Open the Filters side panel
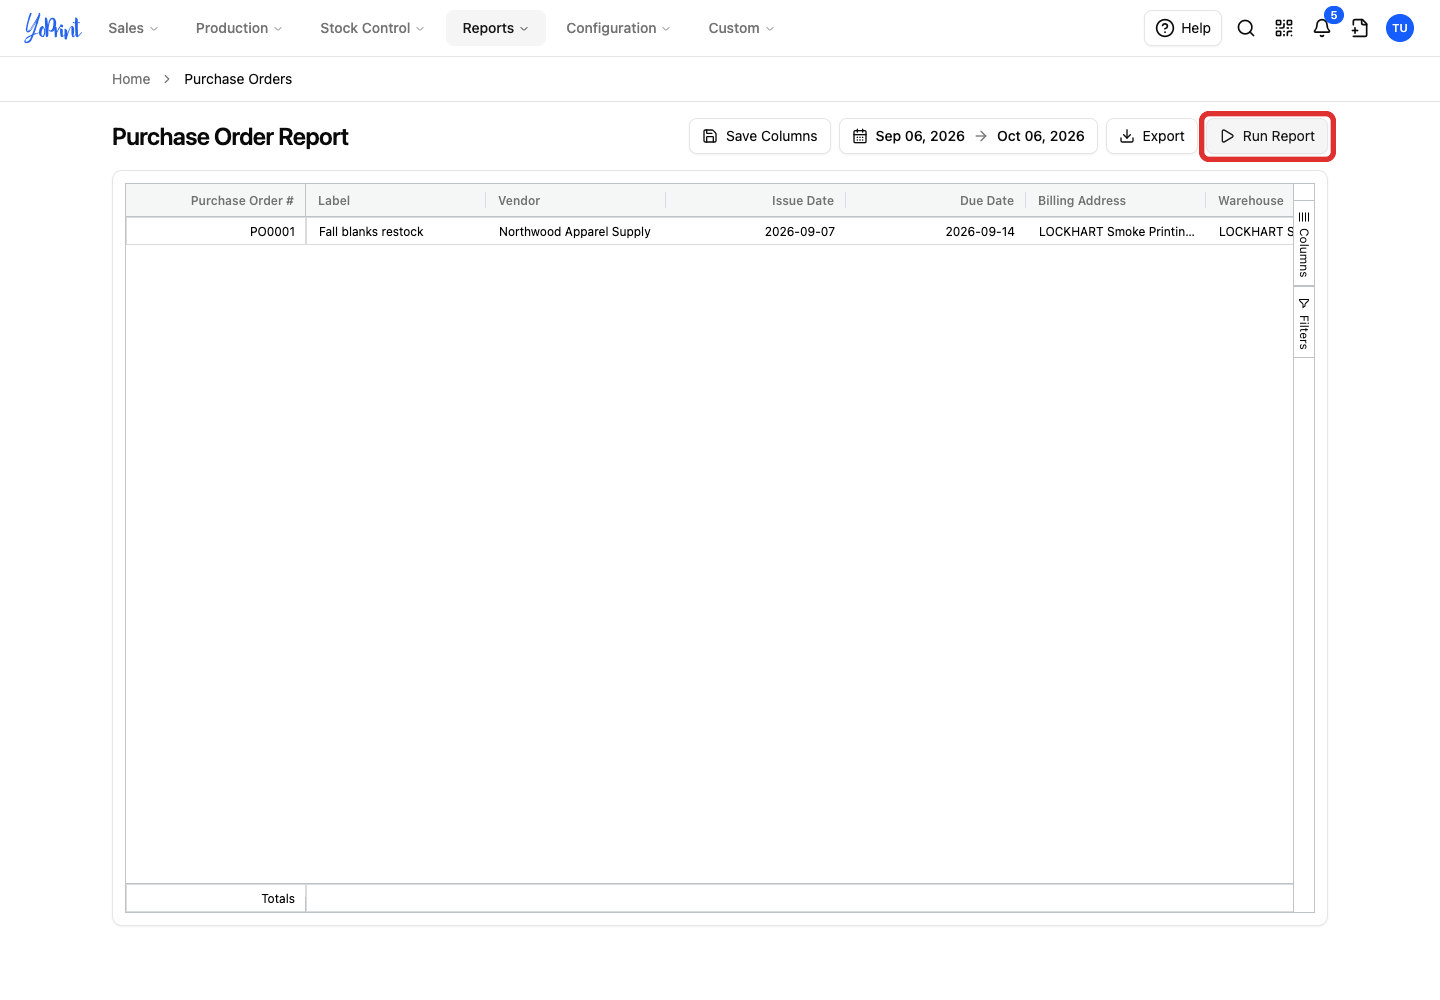 pyautogui.click(x=1304, y=322)
